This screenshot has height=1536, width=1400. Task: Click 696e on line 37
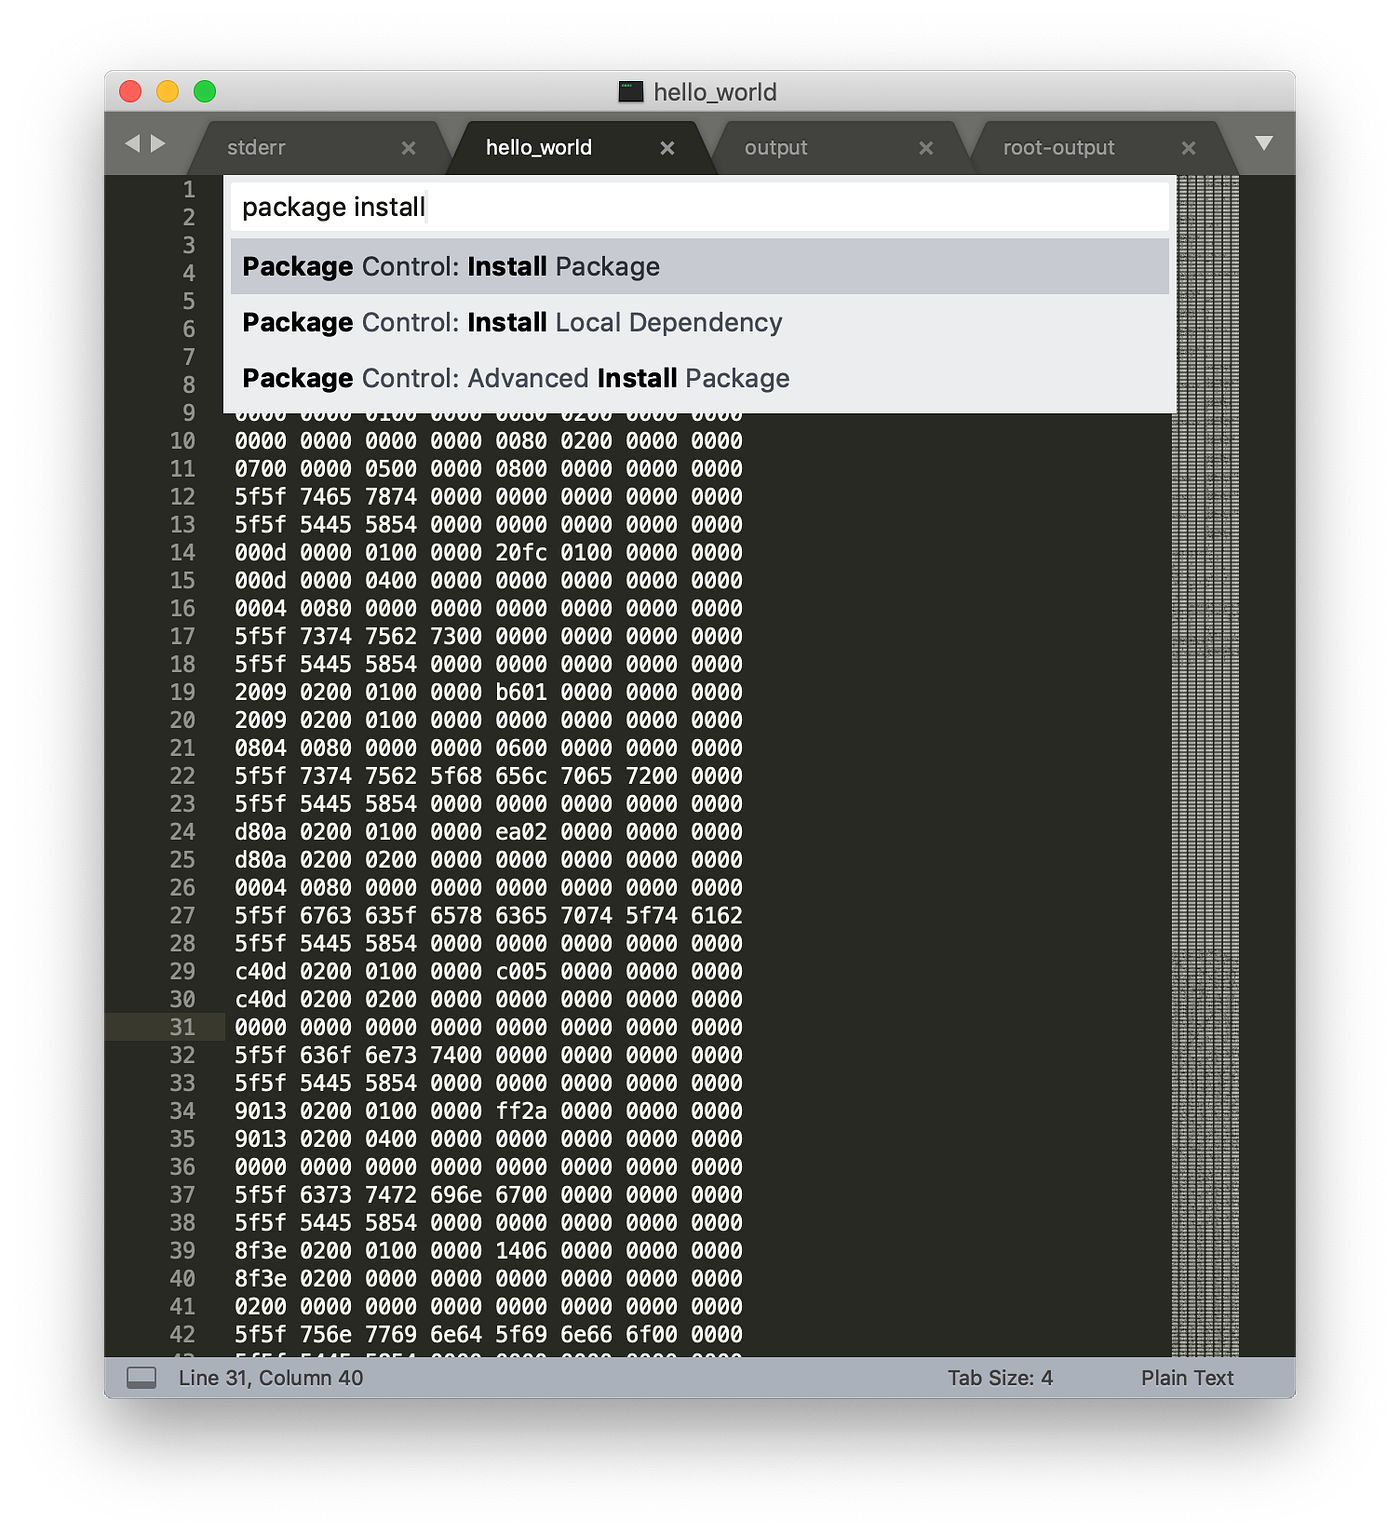click(456, 1195)
